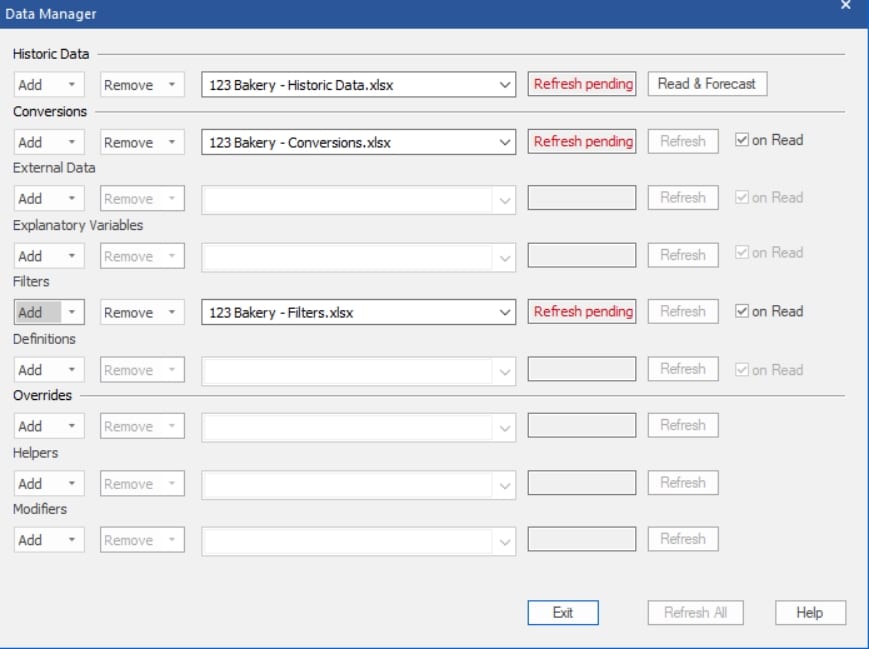Open the Filters file dropdown
The height and width of the screenshot is (649, 869).
point(505,311)
